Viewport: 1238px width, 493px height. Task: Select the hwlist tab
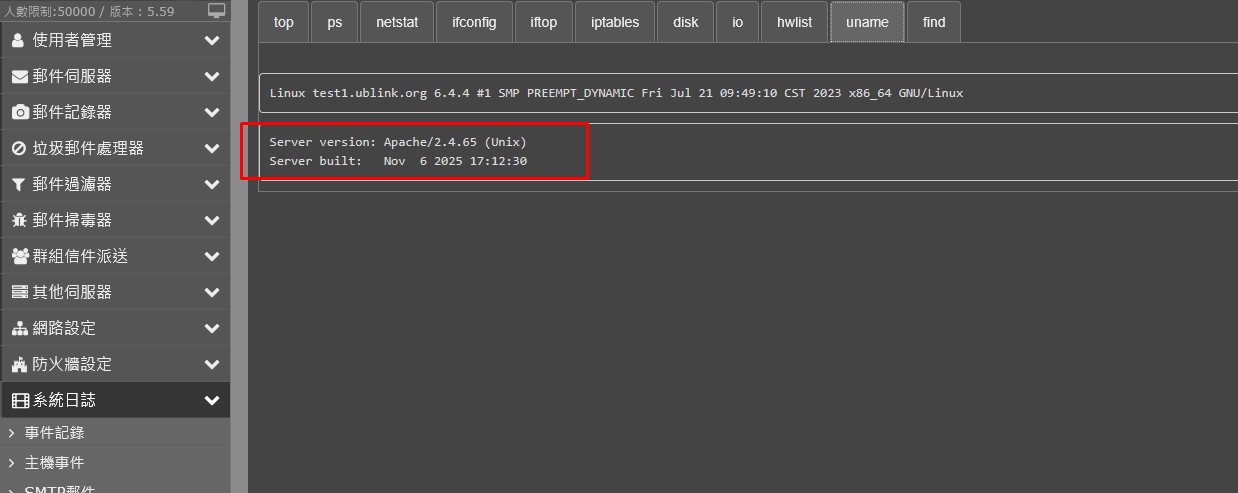point(794,22)
